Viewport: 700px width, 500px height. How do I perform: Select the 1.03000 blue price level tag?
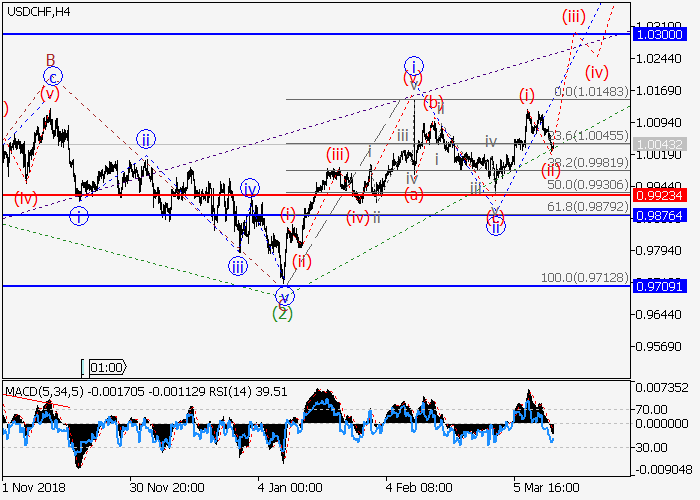[x=664, y=34]
